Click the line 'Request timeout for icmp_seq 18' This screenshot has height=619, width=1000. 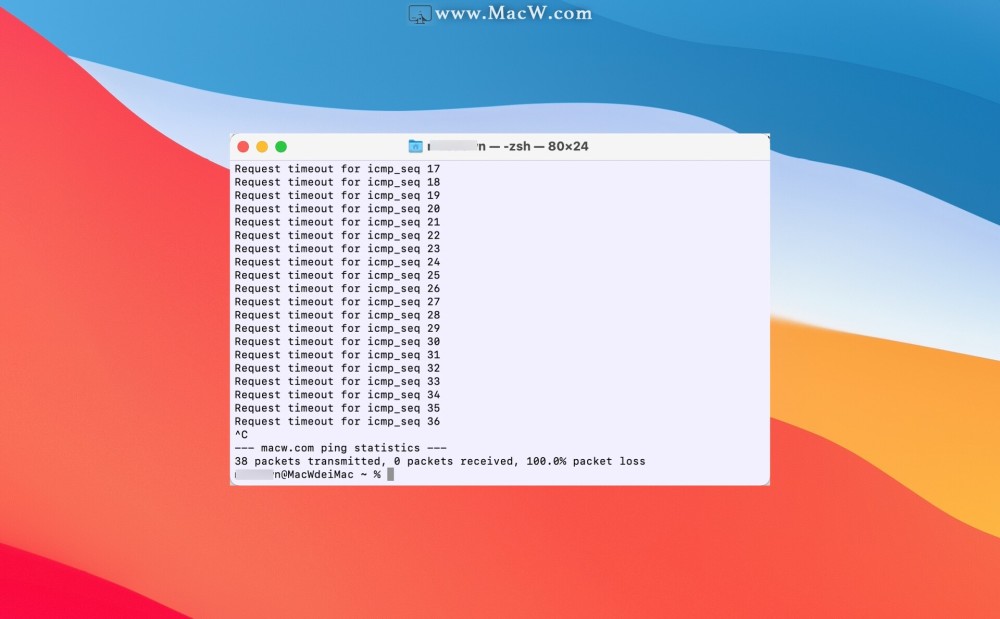[x=337, y=182]
